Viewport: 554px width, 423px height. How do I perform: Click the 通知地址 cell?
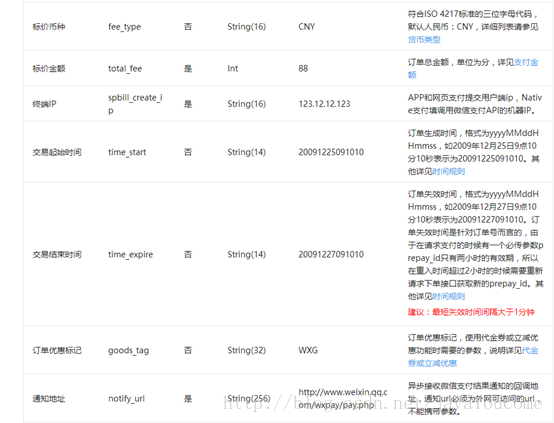pos(49,399)
